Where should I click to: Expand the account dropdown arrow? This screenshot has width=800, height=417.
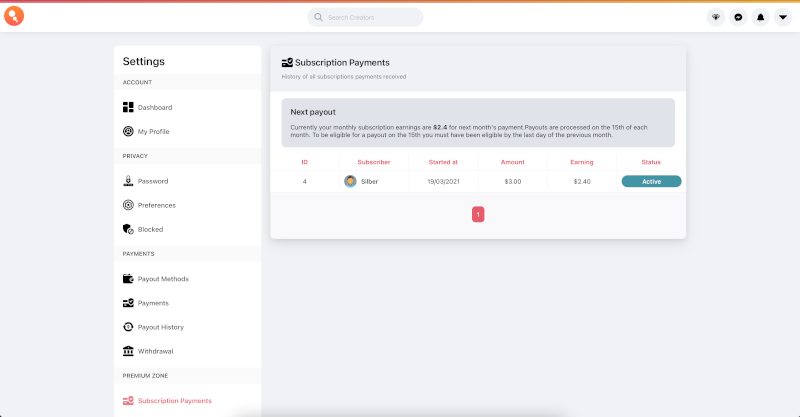click(x=783, y=17)
